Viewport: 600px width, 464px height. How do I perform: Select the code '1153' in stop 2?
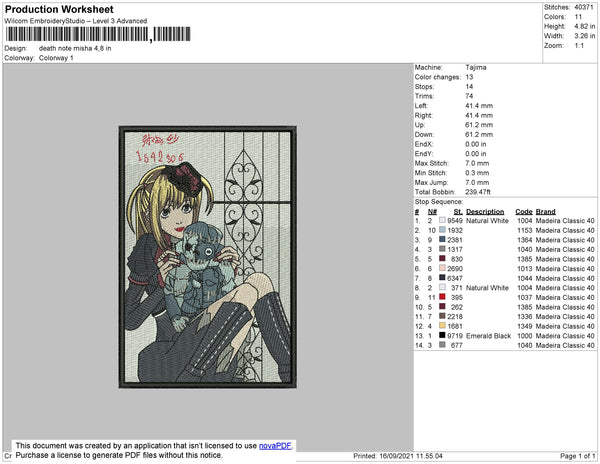coord(525,230)
